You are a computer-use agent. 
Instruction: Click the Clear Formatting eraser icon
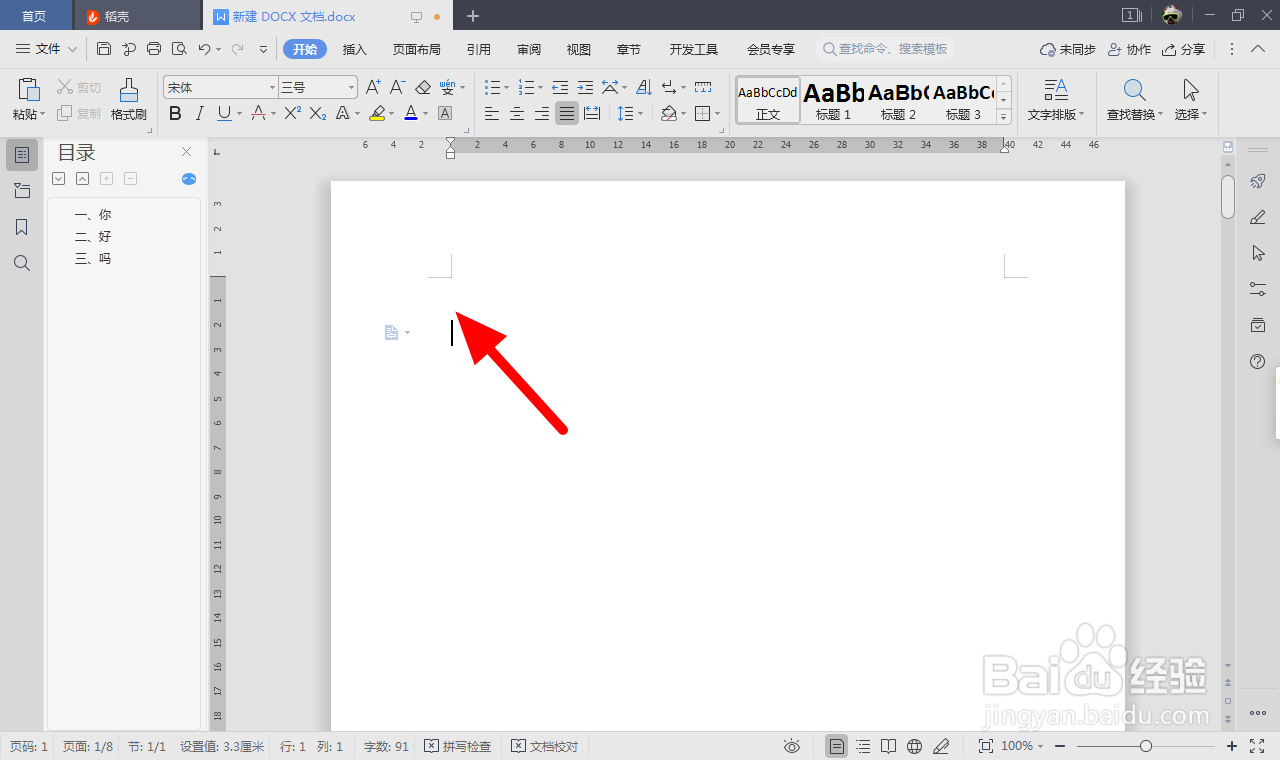[x=423, y=88]
